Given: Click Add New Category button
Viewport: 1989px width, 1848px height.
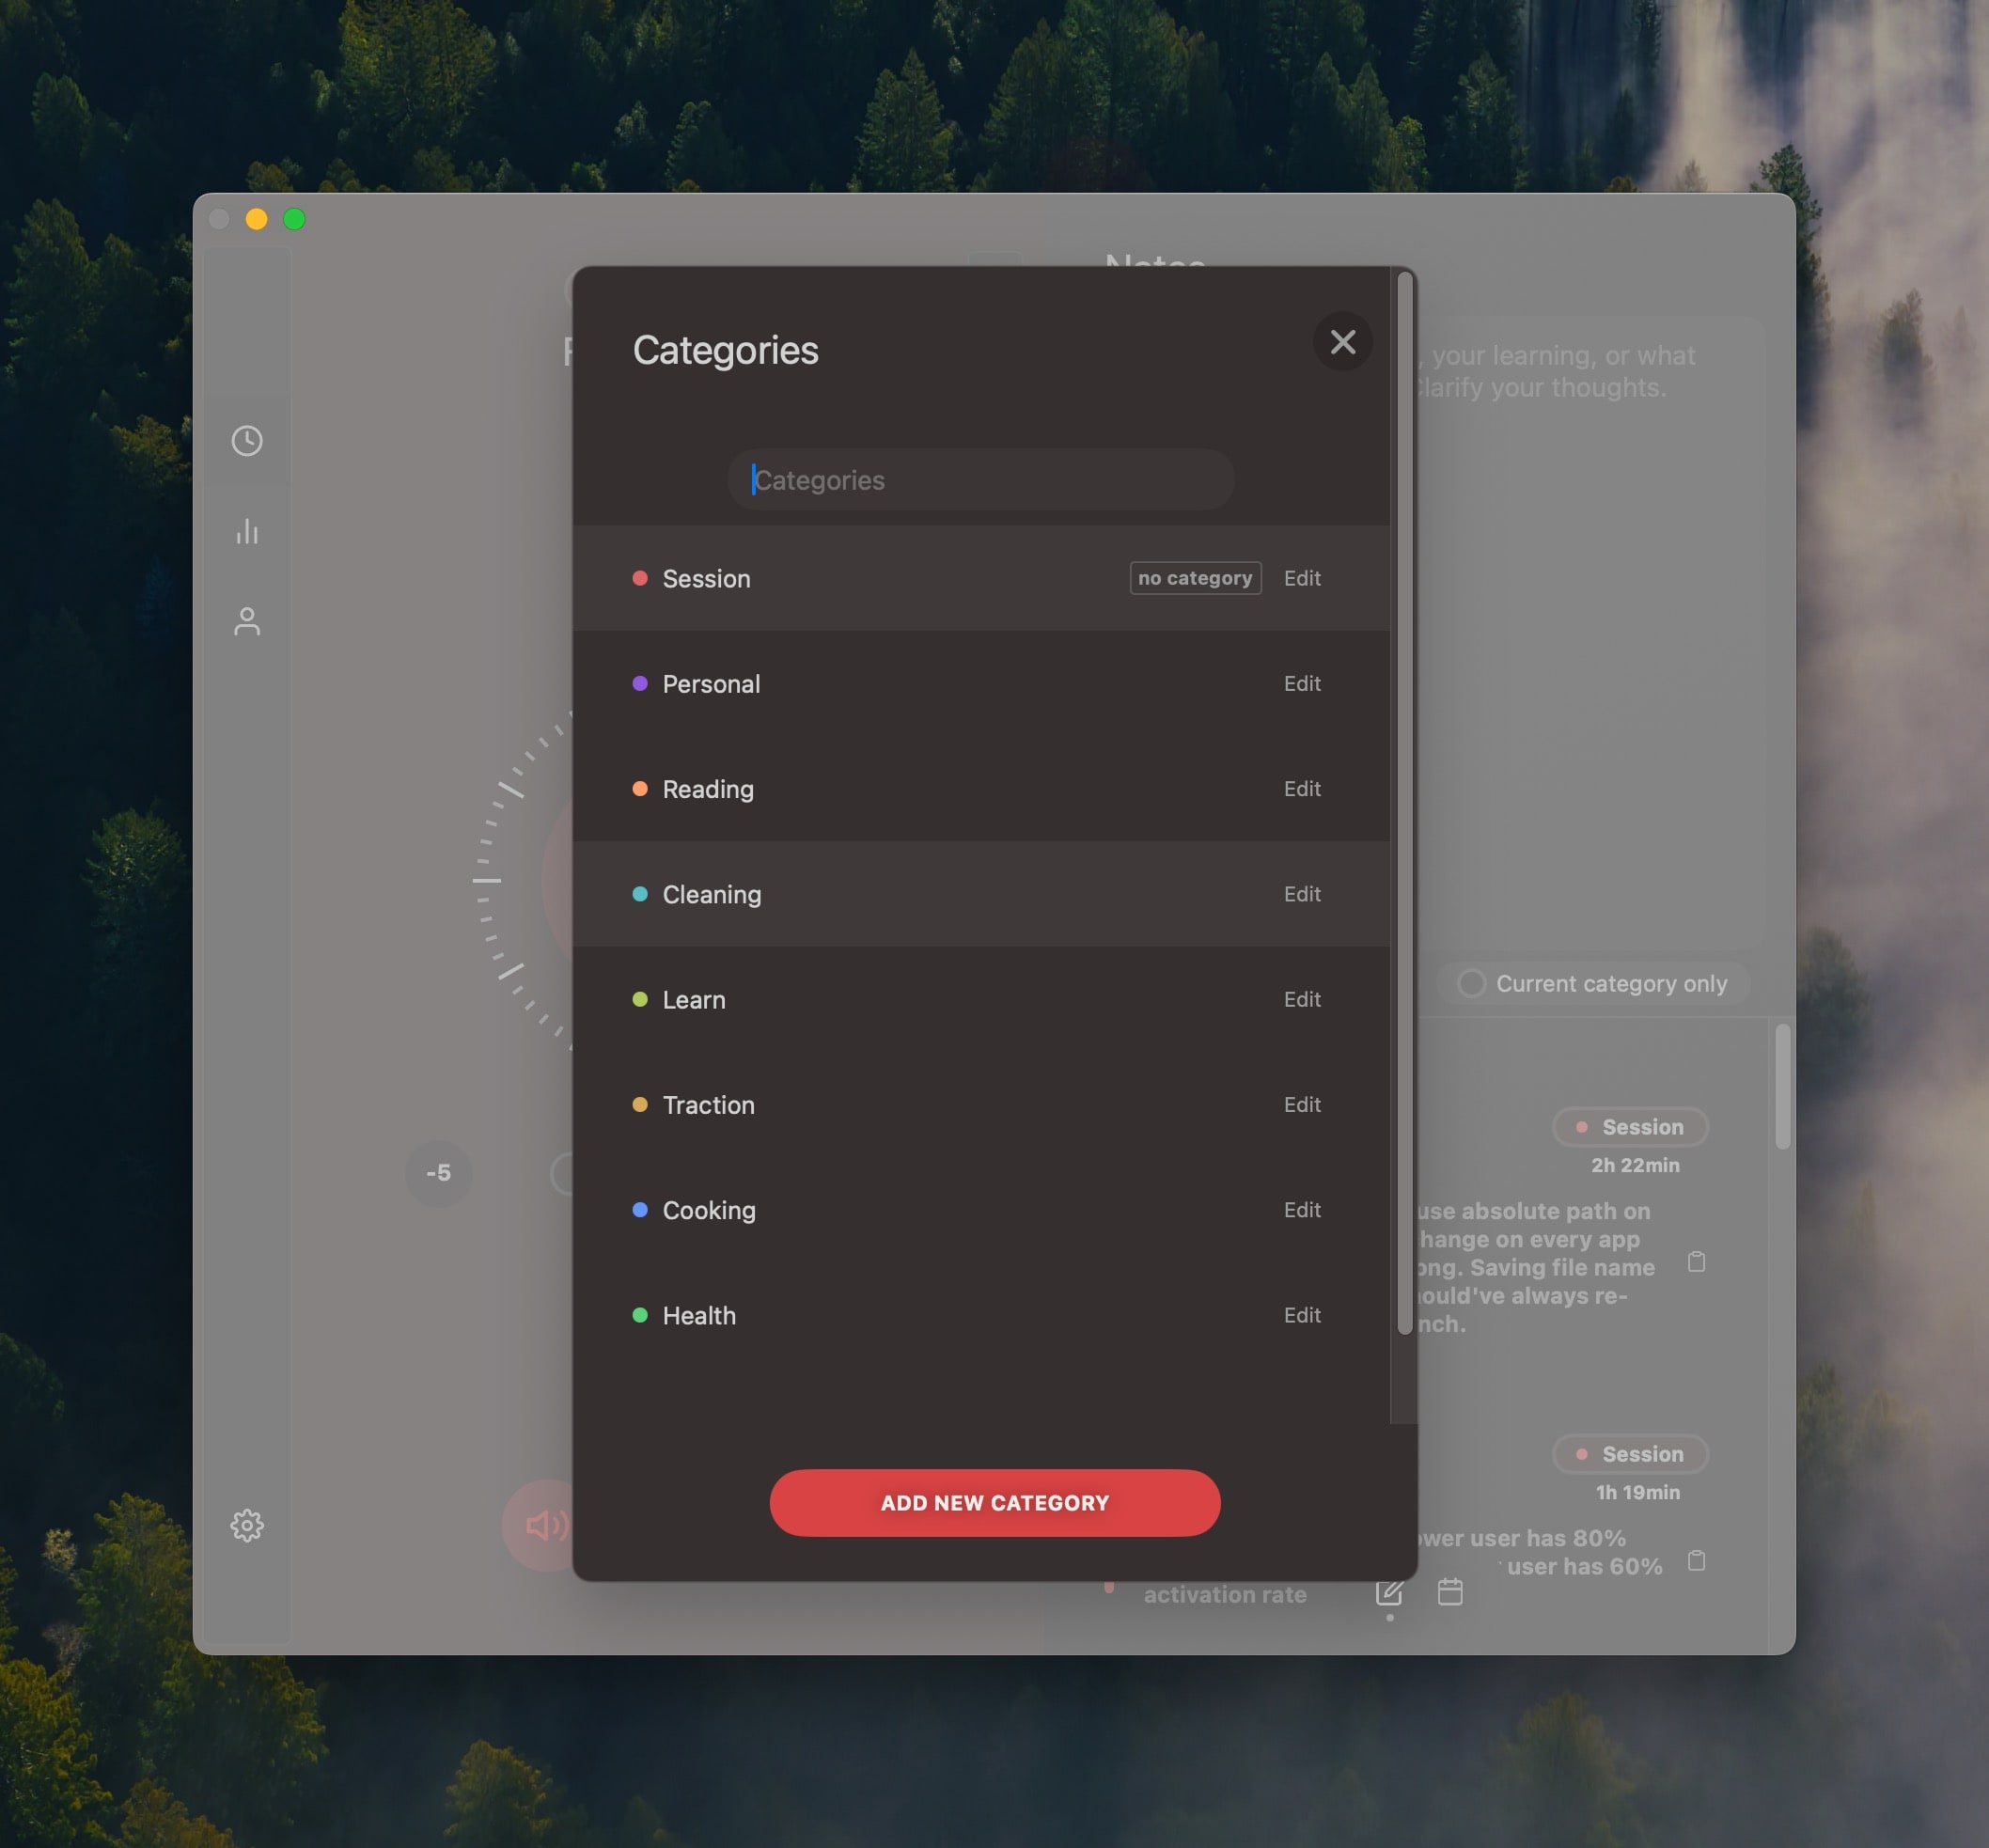Looking at the screenshot, I should (x=994, y=1502).
